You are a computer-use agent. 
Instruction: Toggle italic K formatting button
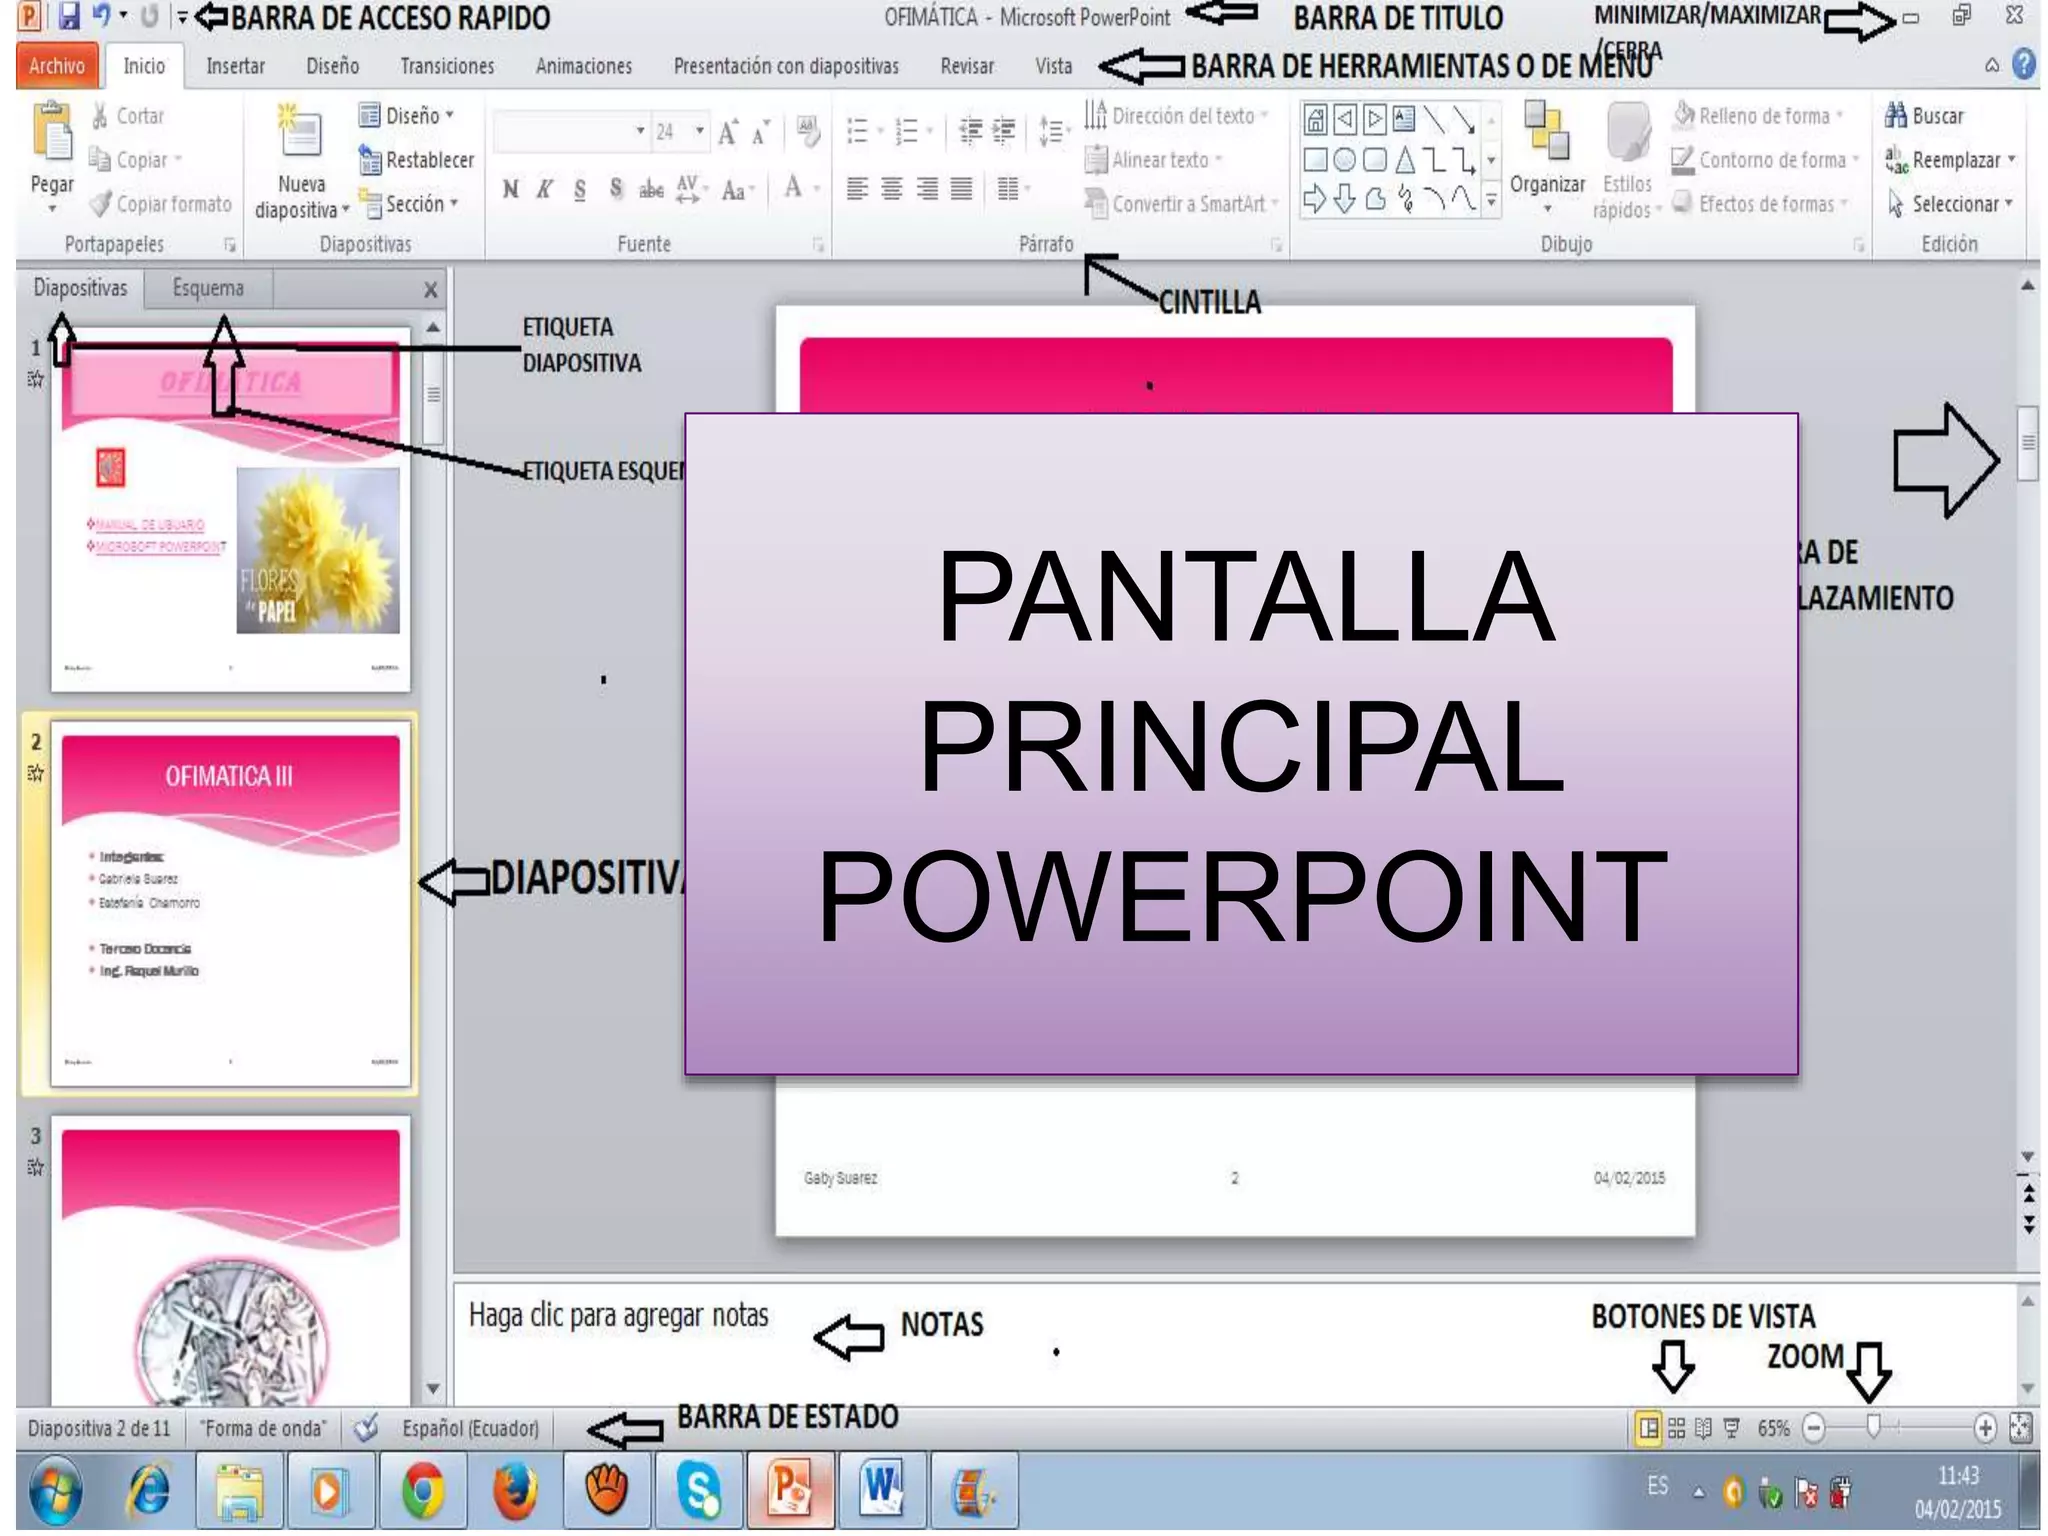click(545, 189)
